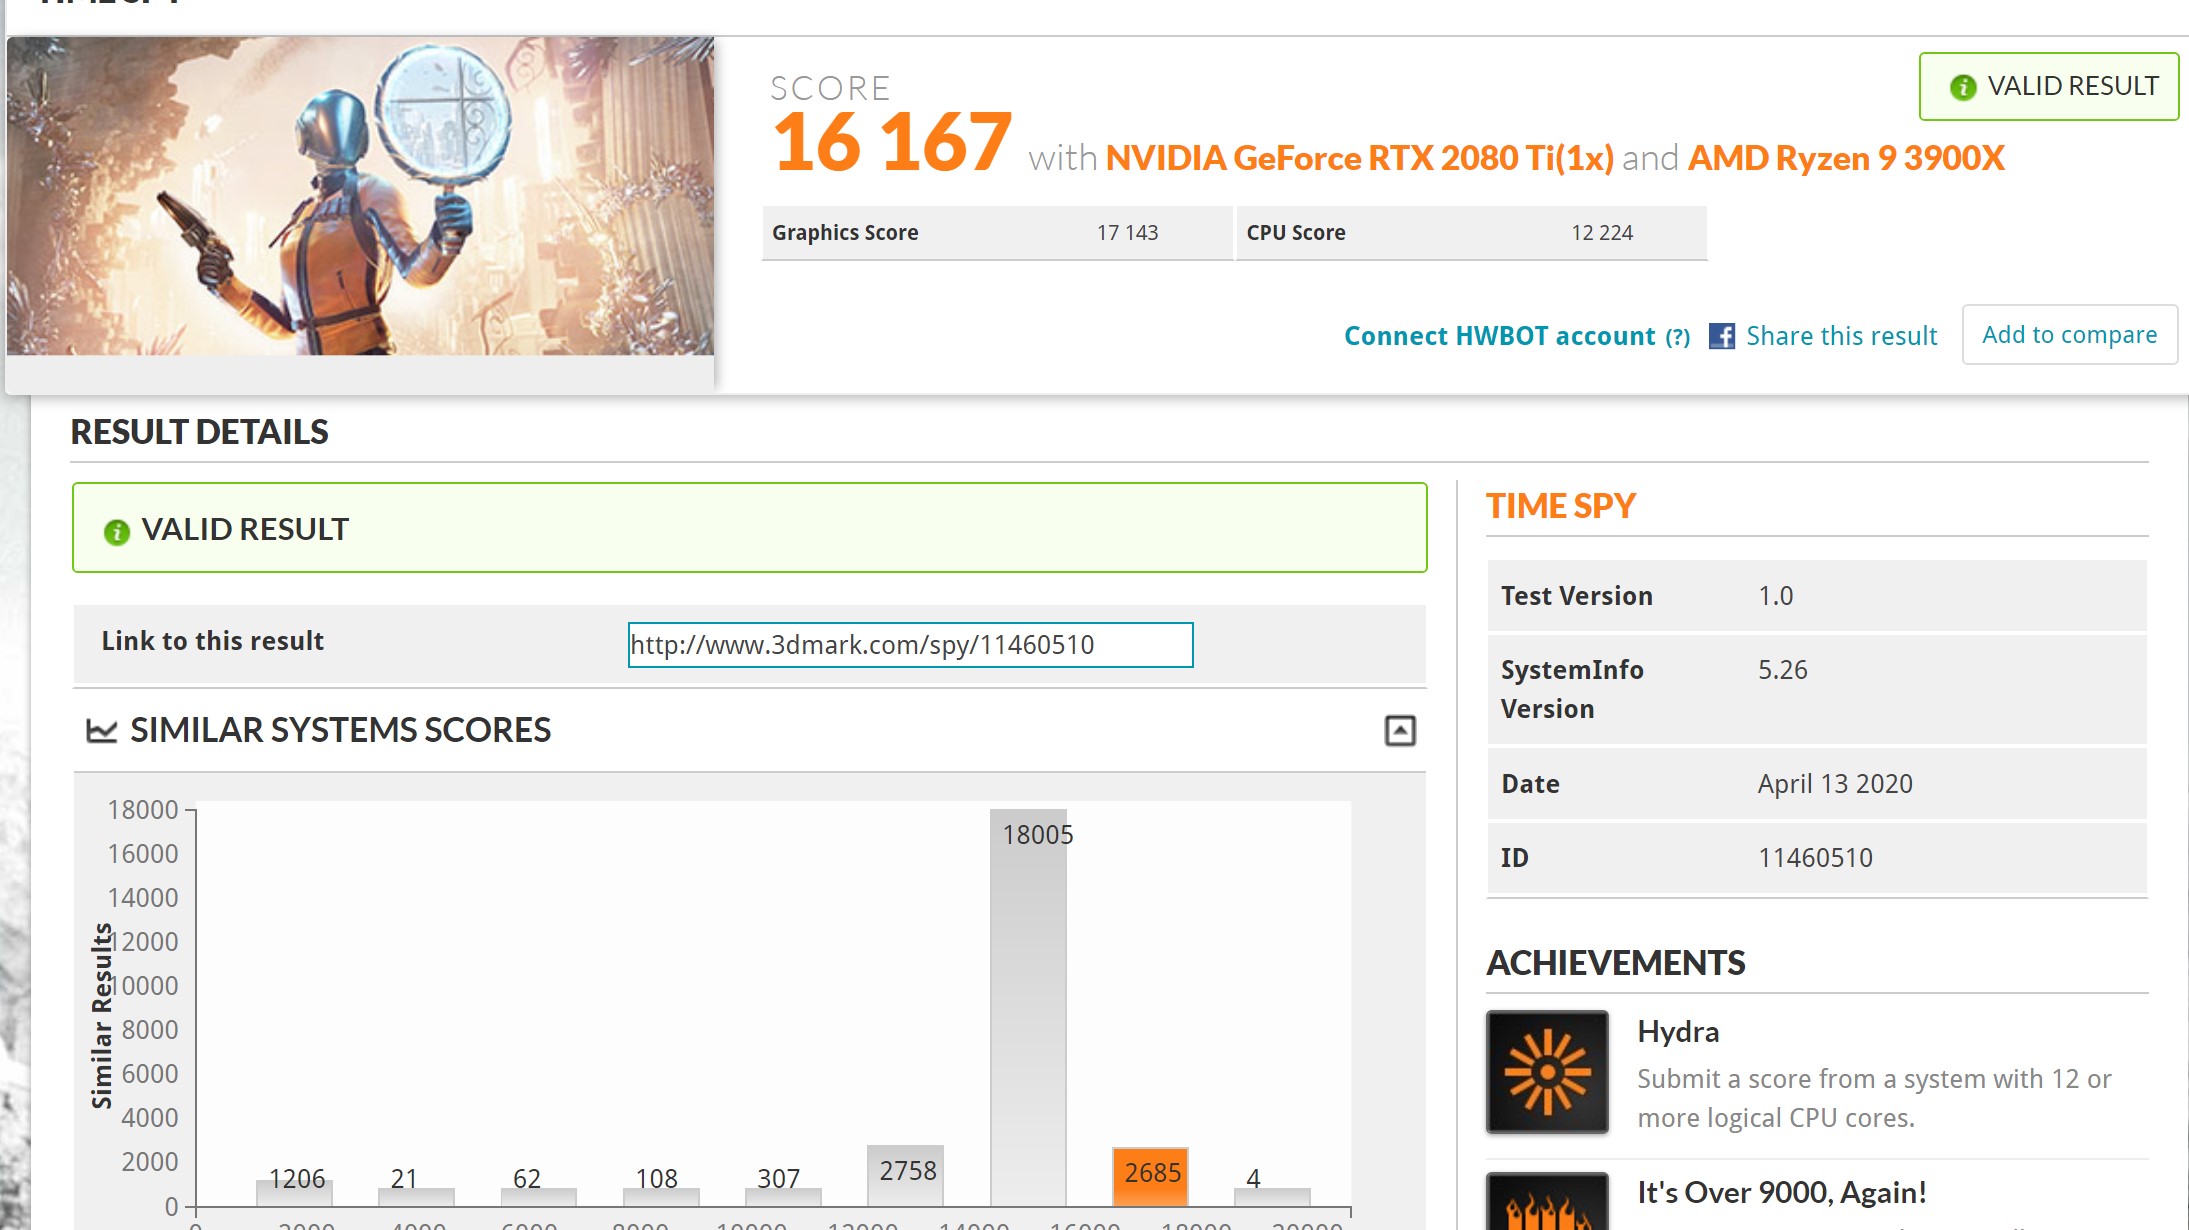The height and width of the screenshot is (1230, 2189).
Task: Click the tallest chart bar labeled 18005
Action: (x=1028, y=1007)
